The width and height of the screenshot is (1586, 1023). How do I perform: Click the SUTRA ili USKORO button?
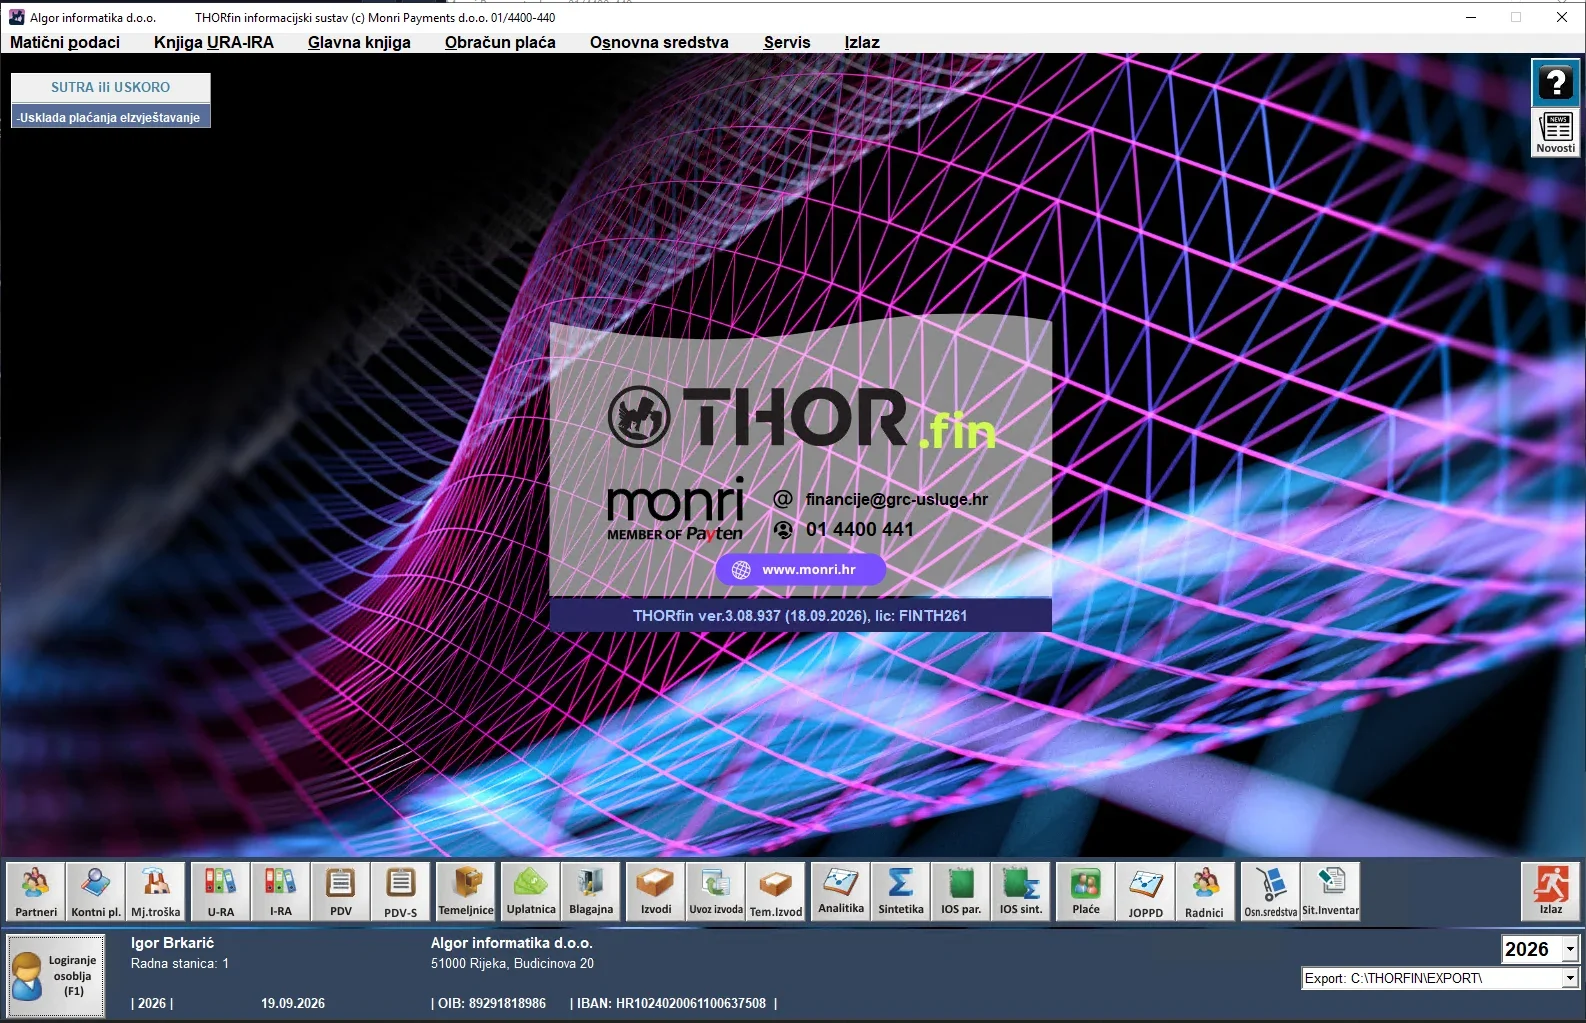pyautogui.click(x=111, y=87)
